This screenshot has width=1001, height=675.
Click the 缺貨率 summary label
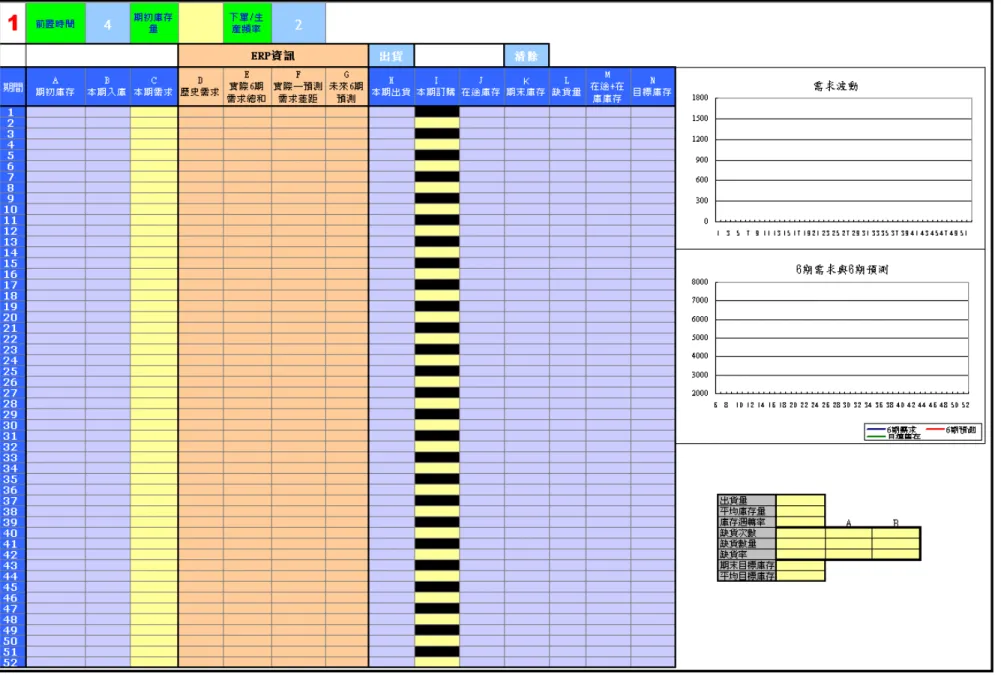(746, 554)
